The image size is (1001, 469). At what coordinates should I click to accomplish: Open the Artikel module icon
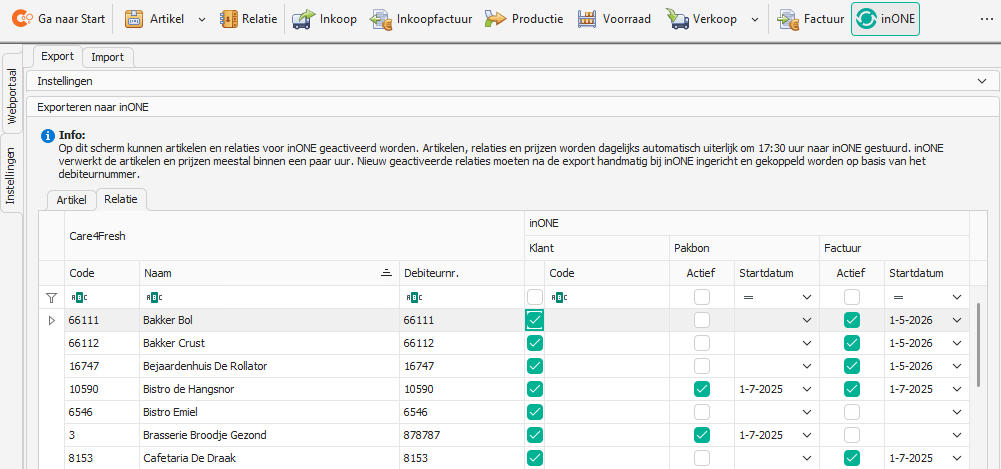134,19
